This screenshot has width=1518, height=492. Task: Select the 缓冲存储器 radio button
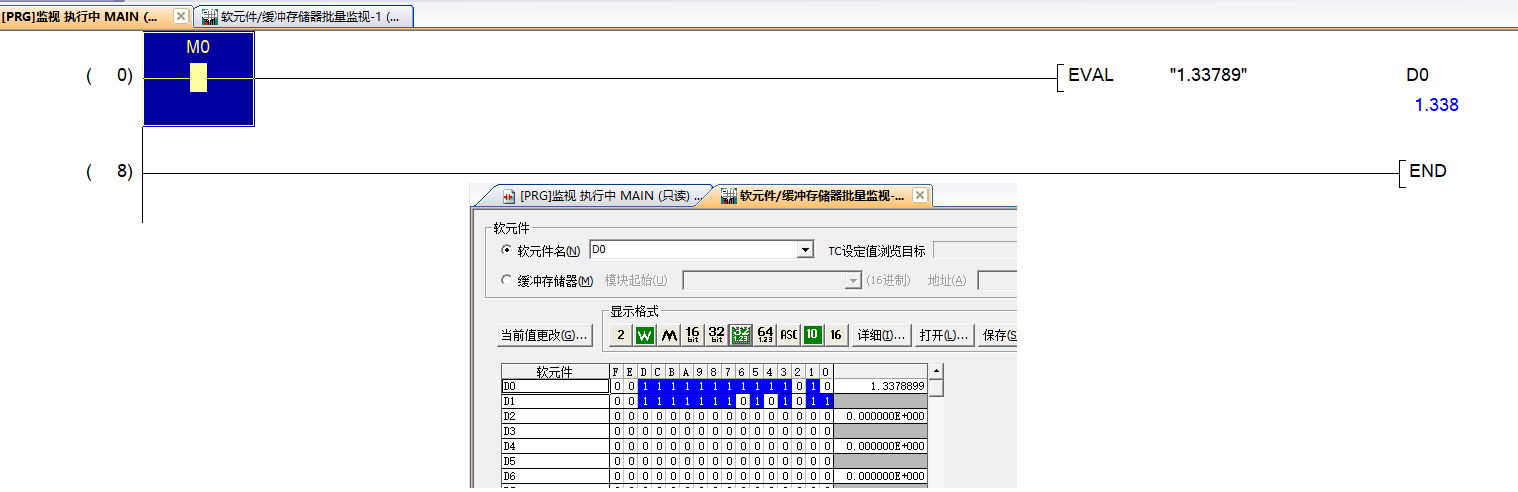[x=506, y=281]
